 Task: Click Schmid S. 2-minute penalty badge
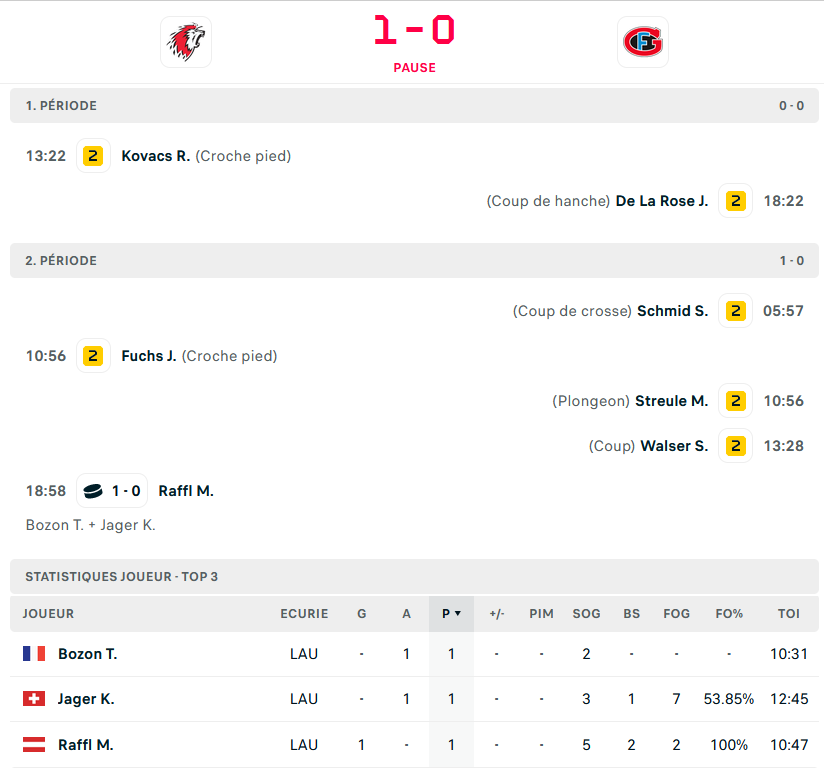point(736,311)
